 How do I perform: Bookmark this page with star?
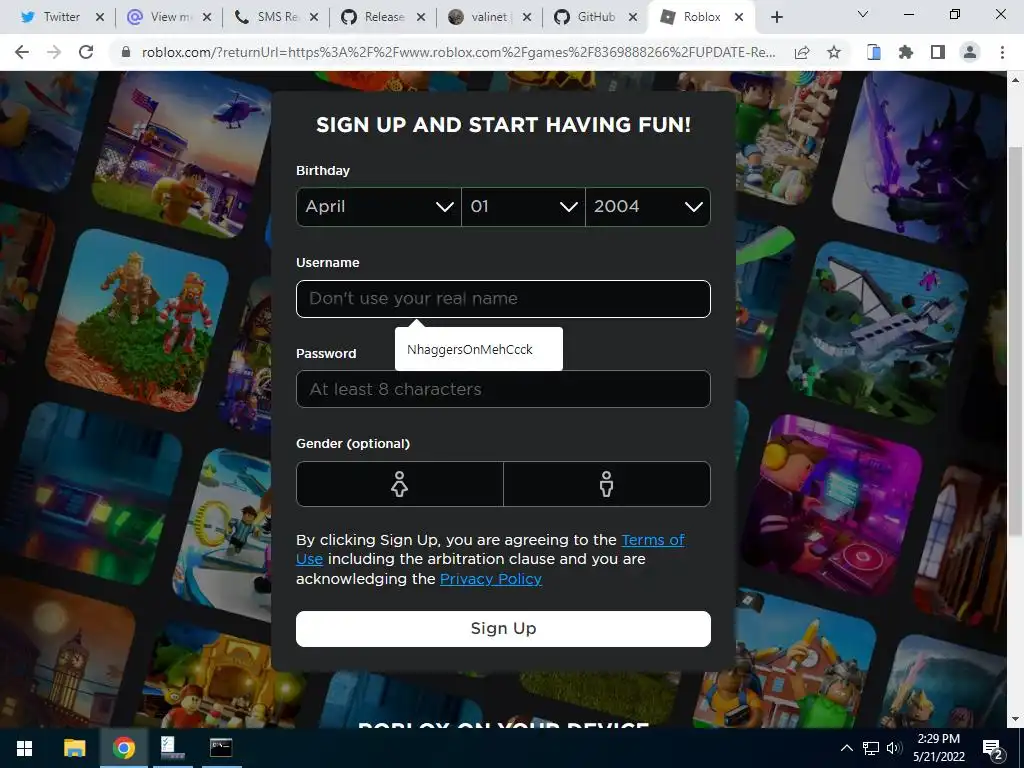pos(834,52)
